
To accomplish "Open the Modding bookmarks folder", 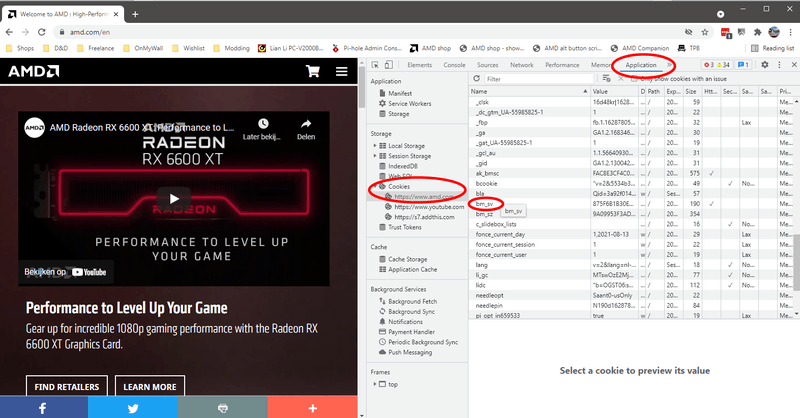I will tap(231, 48).
